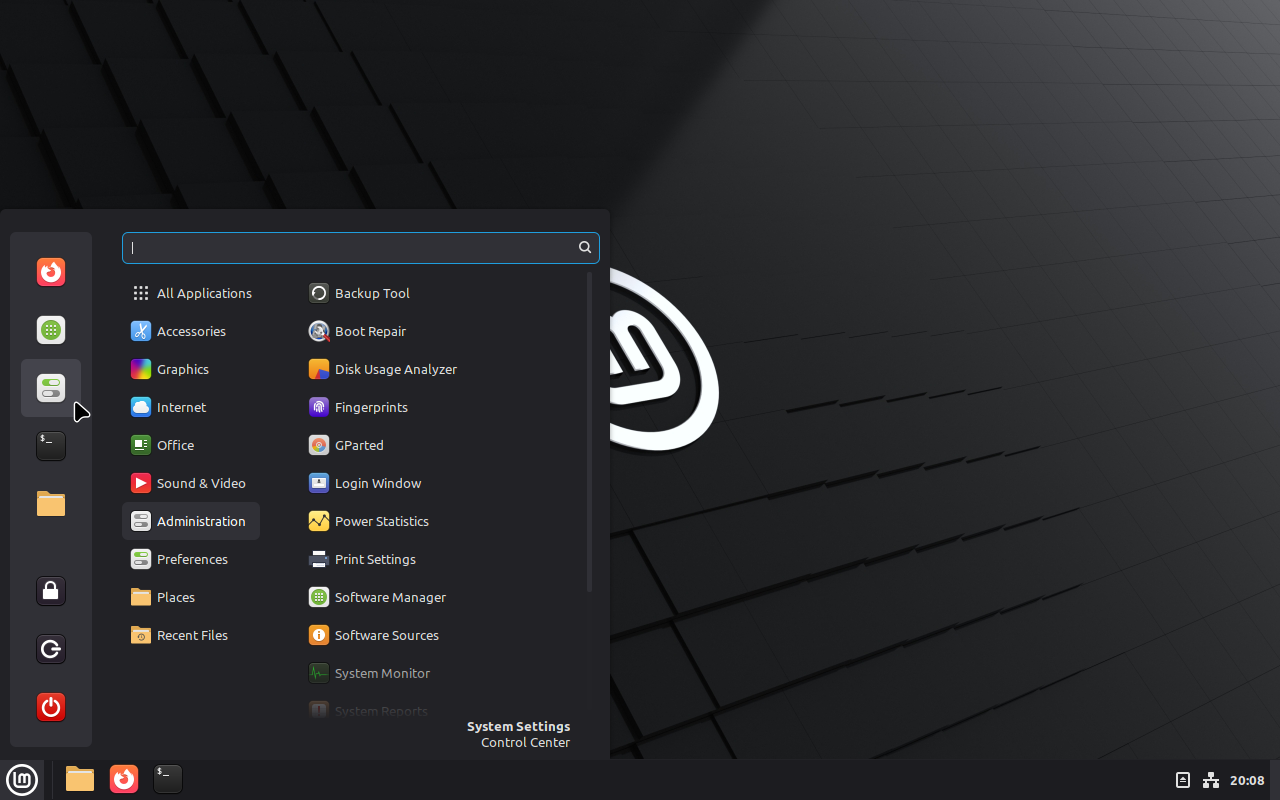Open System Monitor from the application list

click(381, 673)
